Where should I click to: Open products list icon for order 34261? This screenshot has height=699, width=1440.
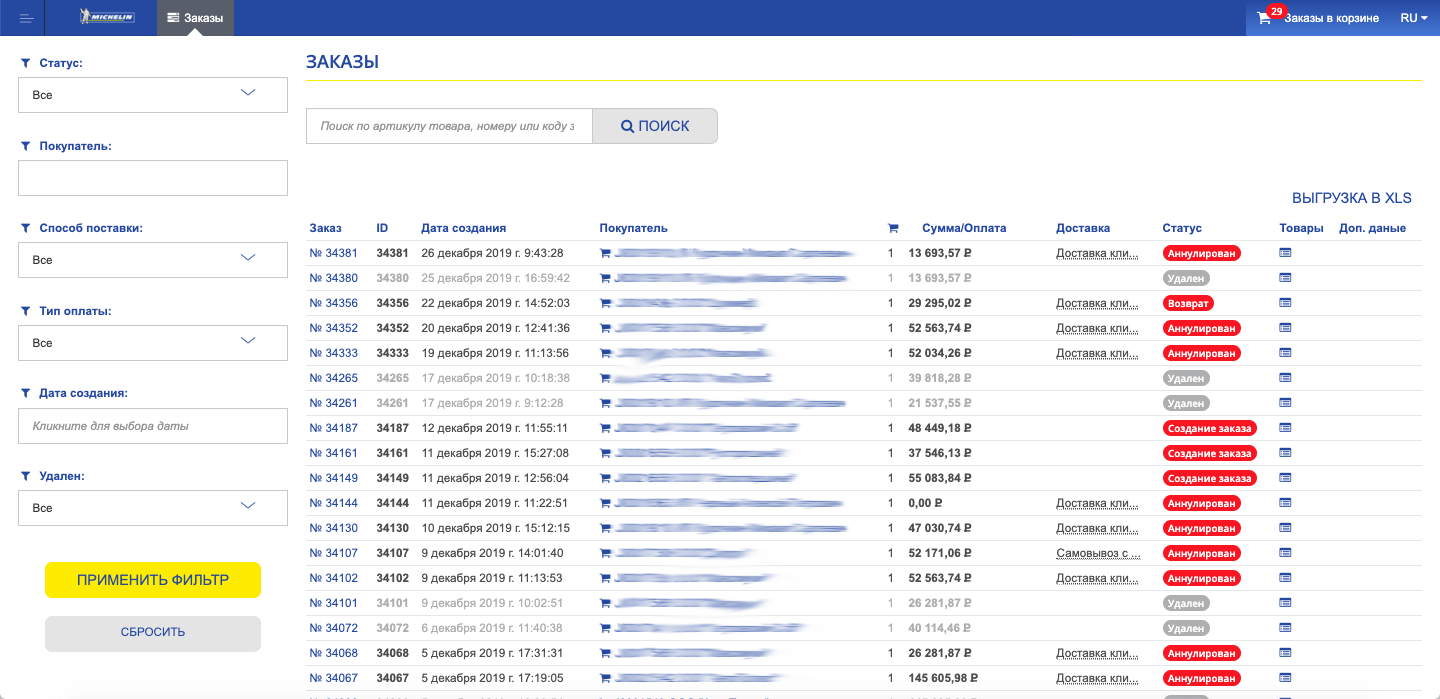coord(1286,403)
